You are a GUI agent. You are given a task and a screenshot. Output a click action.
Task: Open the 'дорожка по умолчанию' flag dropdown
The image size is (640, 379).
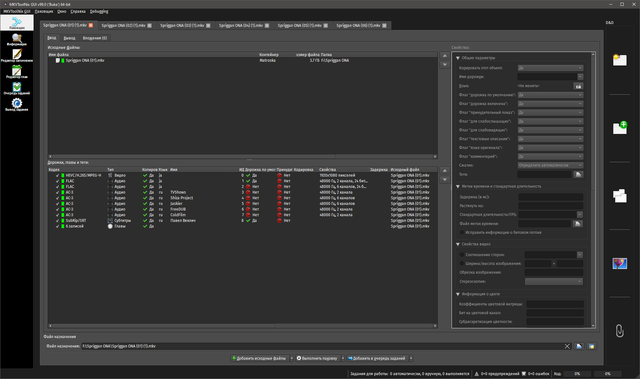(x=550, y=95)
